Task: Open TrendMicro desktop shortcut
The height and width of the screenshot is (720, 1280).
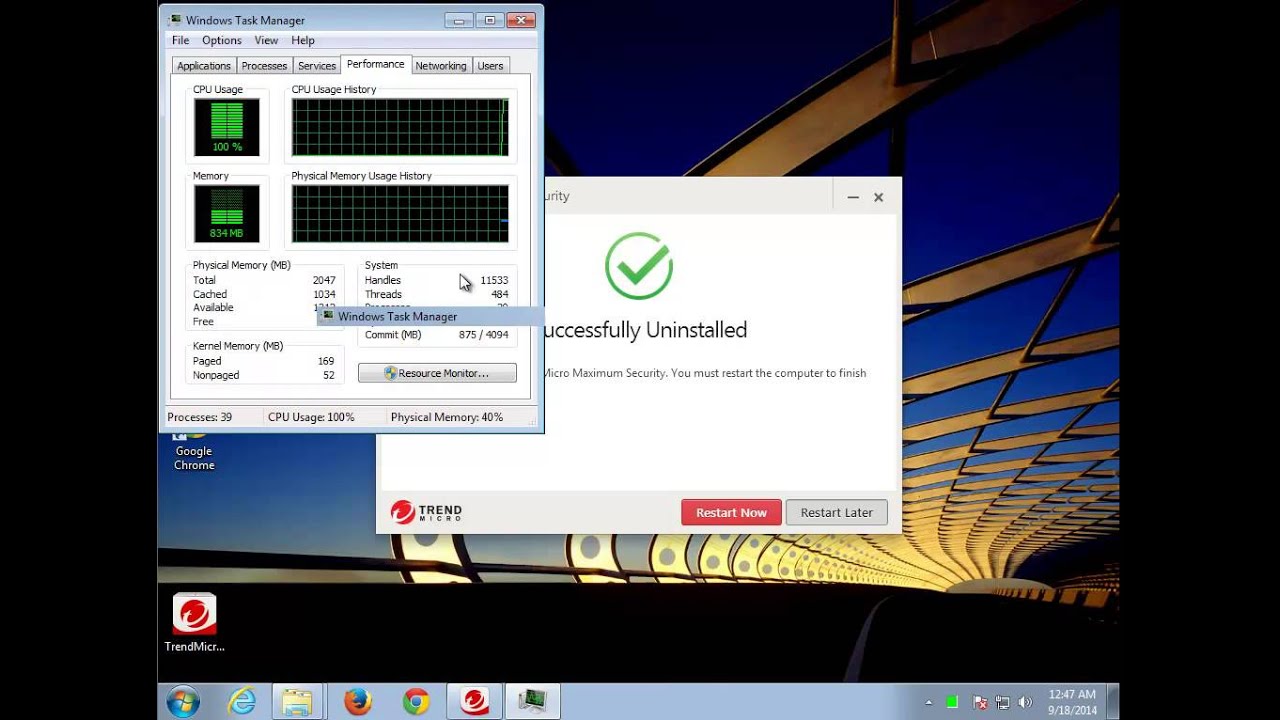Action: click(194, 623)
